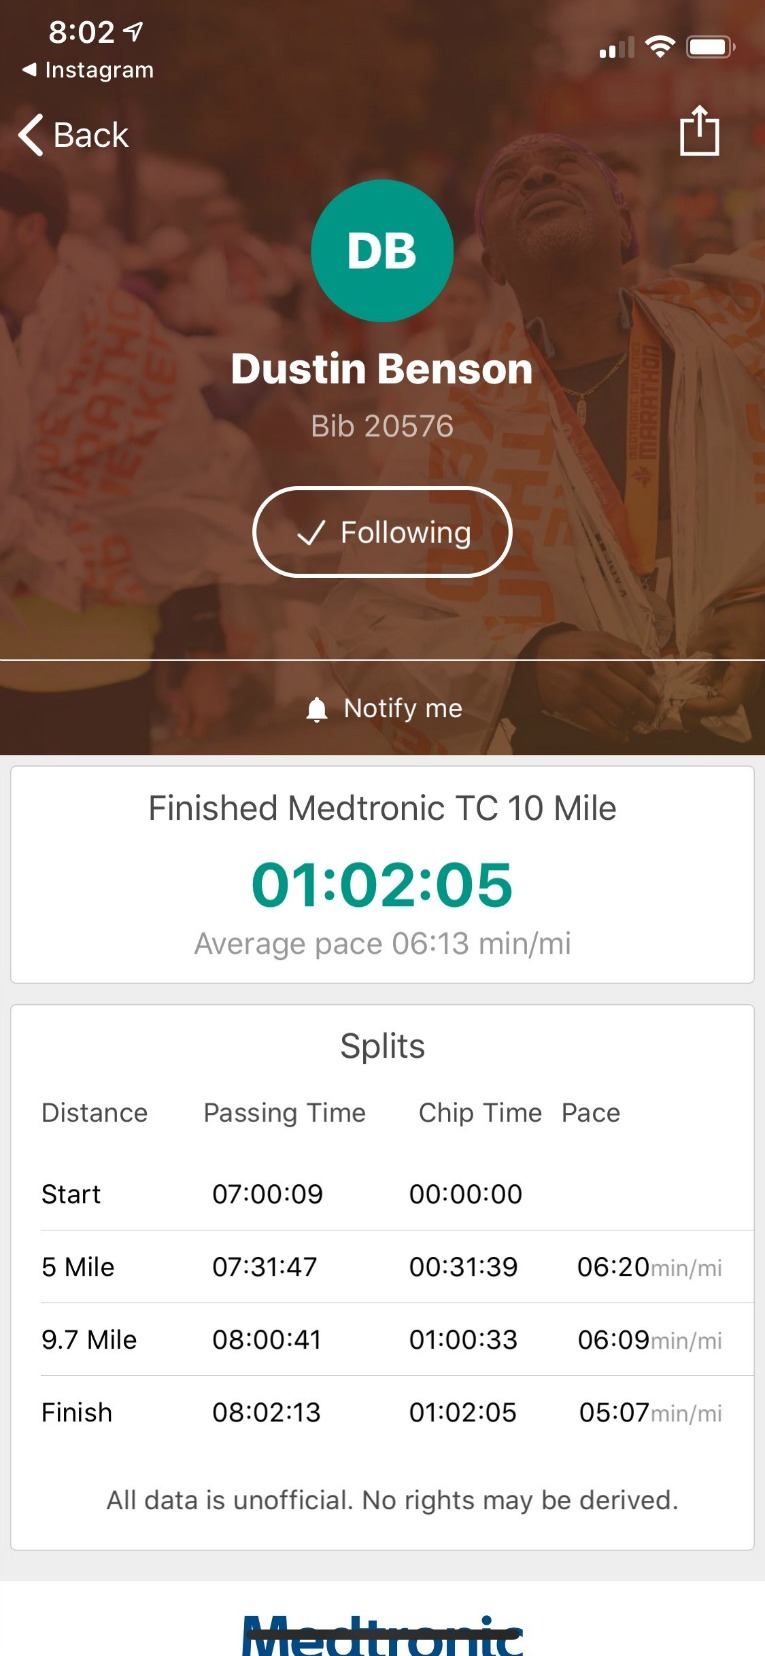Viewport: 765px width, 1656px height.
Task: Tap the Medtronic sponsor logo
Action: 382,1633
